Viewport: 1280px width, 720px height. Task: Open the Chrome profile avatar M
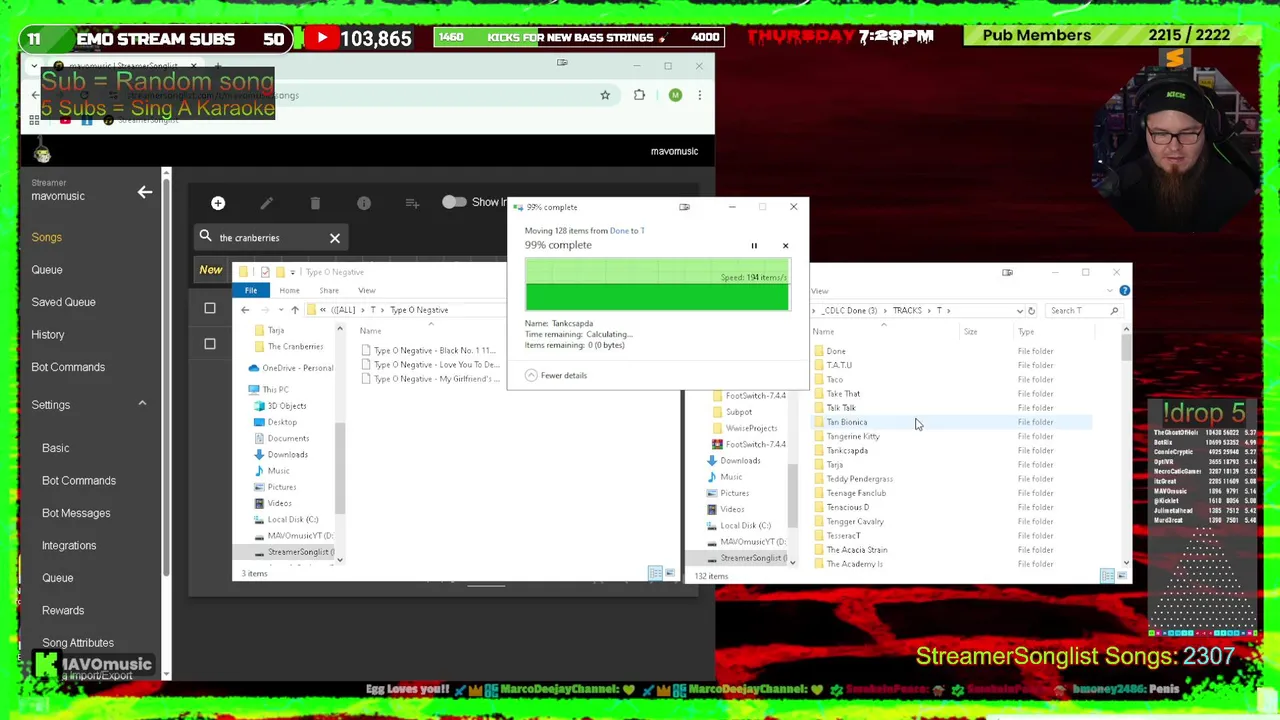pyautogui.click(x=675, y=95)
